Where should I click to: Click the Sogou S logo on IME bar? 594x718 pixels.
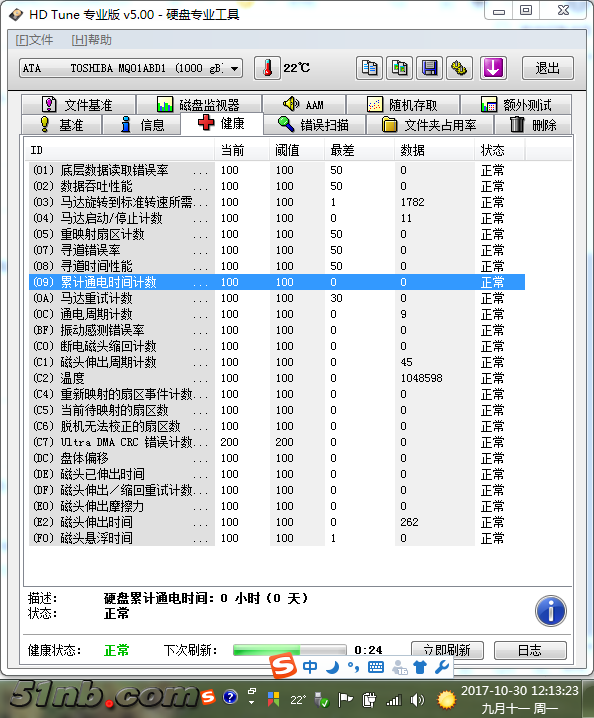tap(283, 666)
